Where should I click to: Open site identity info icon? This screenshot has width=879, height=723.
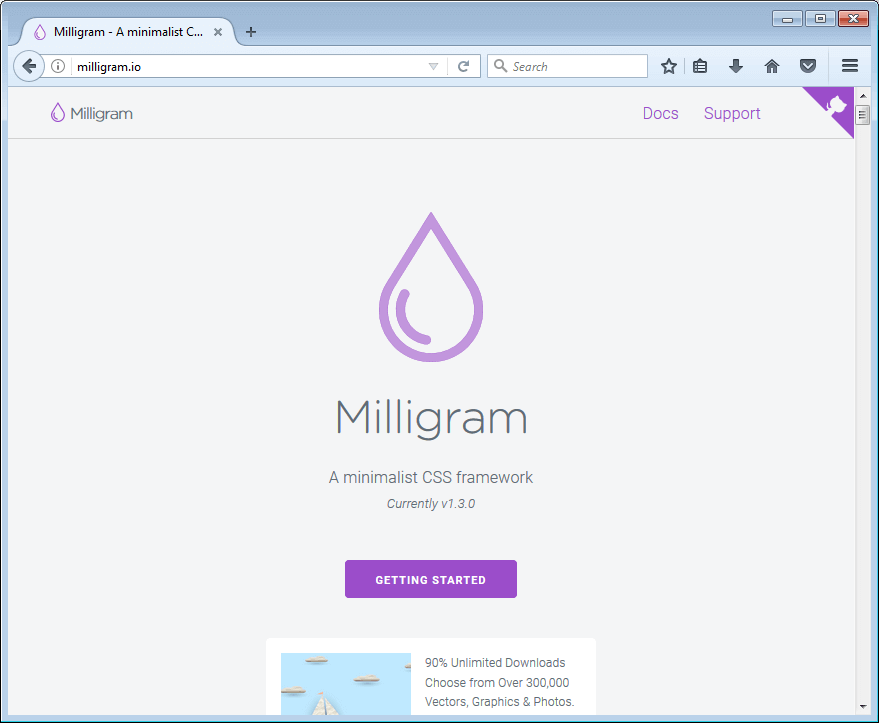pos(58,67)
